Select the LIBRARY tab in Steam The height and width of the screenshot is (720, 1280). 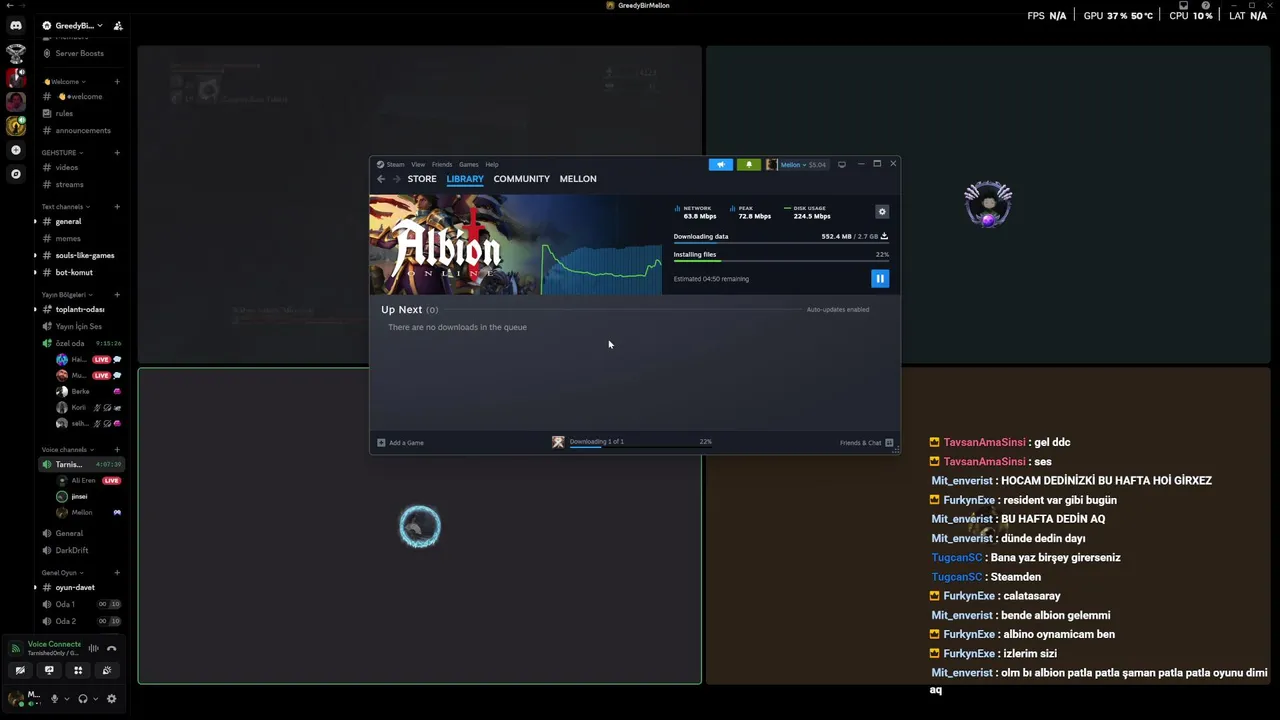(x=465, y=179)
